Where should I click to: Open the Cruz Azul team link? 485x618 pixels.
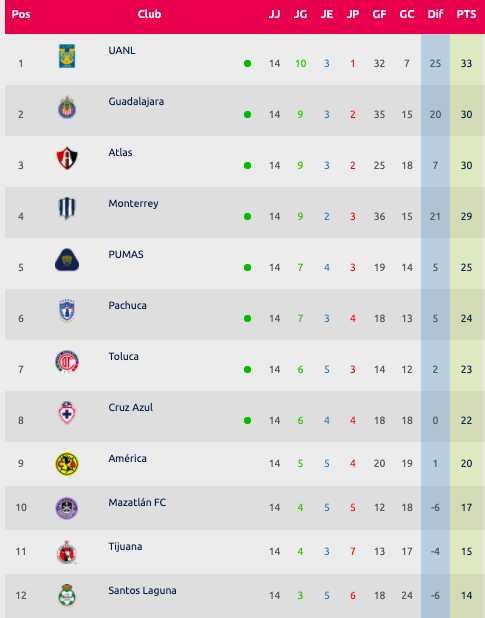[x=130, y=407]
